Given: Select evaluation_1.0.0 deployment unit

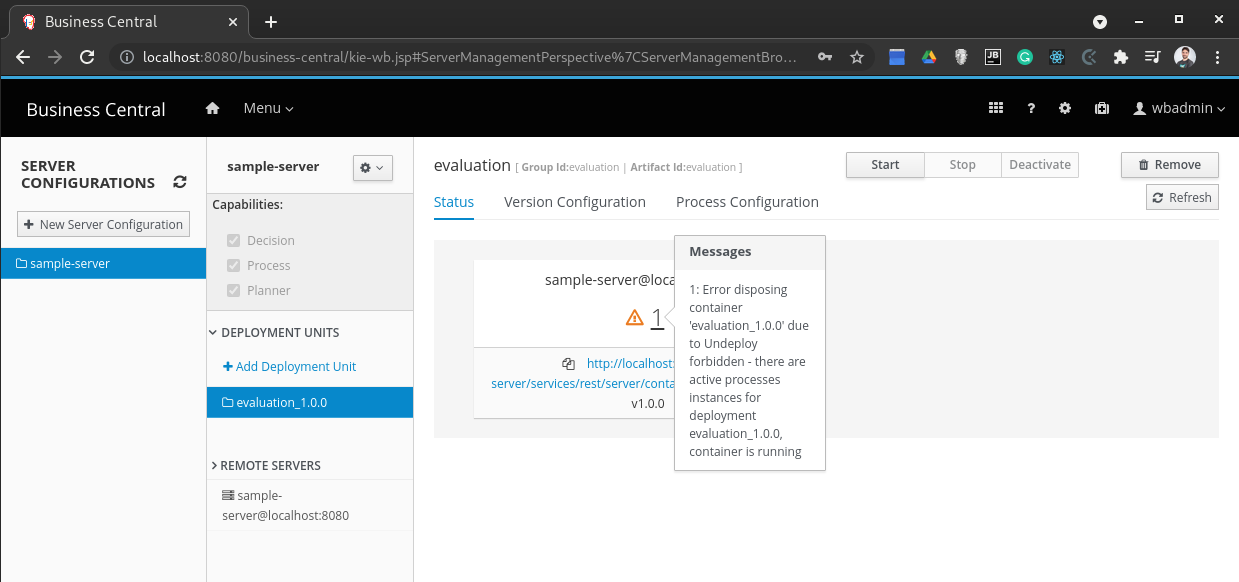Looking at the screenshot, I should [x=310, y=402].
